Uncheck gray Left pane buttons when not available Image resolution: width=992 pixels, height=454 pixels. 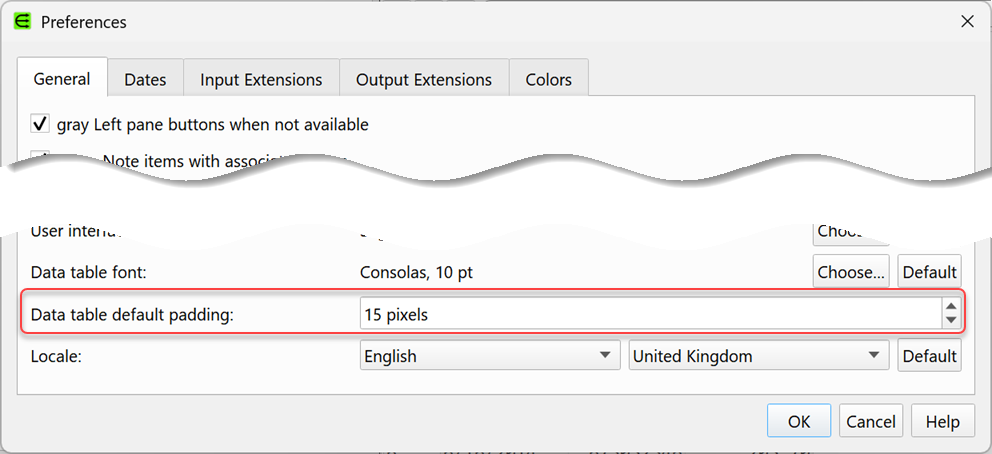(41, 125)
